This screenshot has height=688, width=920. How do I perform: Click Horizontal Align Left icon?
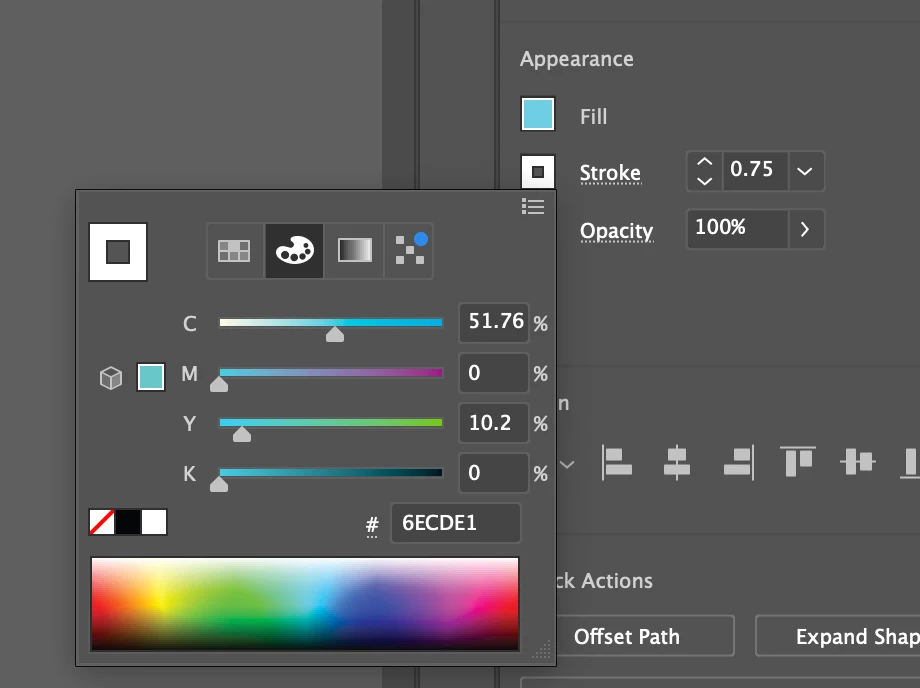coord(617,463)
